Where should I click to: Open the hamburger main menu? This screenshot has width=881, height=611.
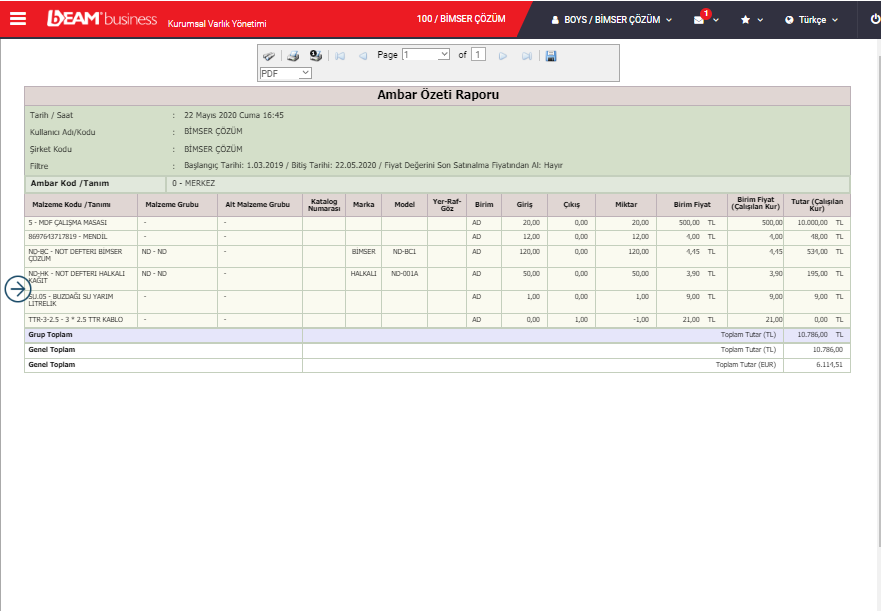click(x=18, y=19)
